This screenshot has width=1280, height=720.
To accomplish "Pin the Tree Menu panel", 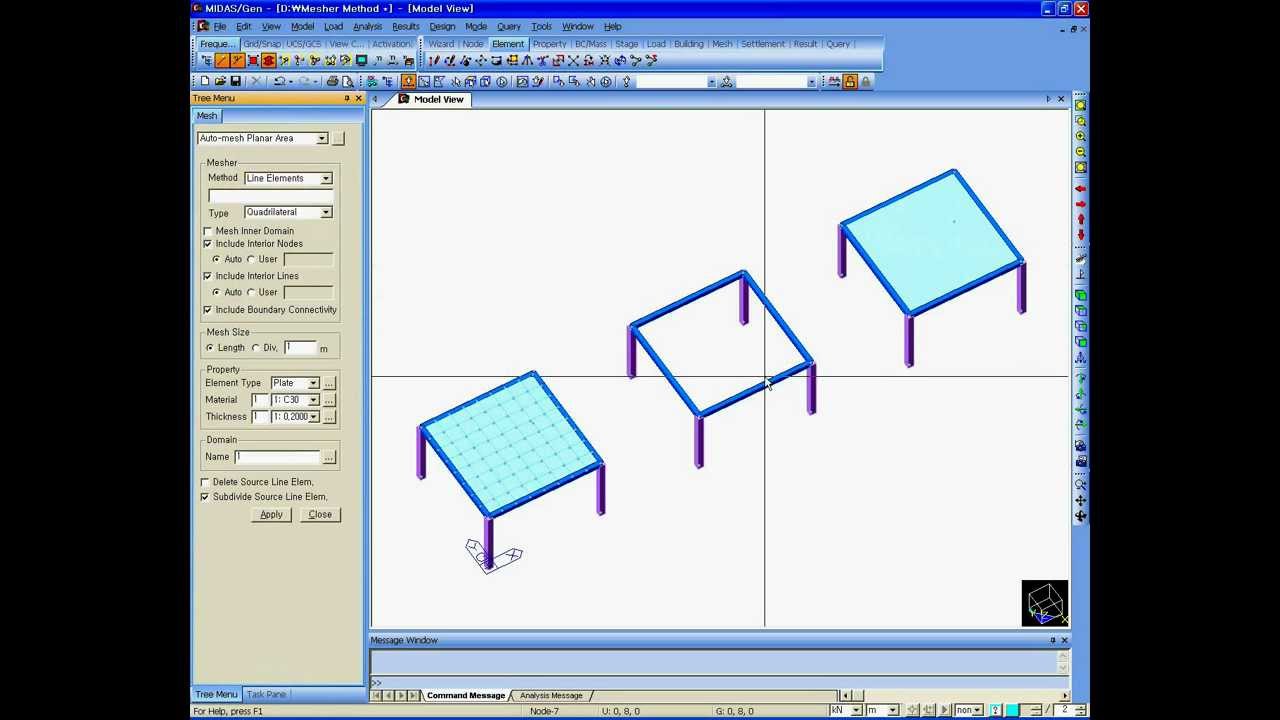I will click(x=347, y=98).
